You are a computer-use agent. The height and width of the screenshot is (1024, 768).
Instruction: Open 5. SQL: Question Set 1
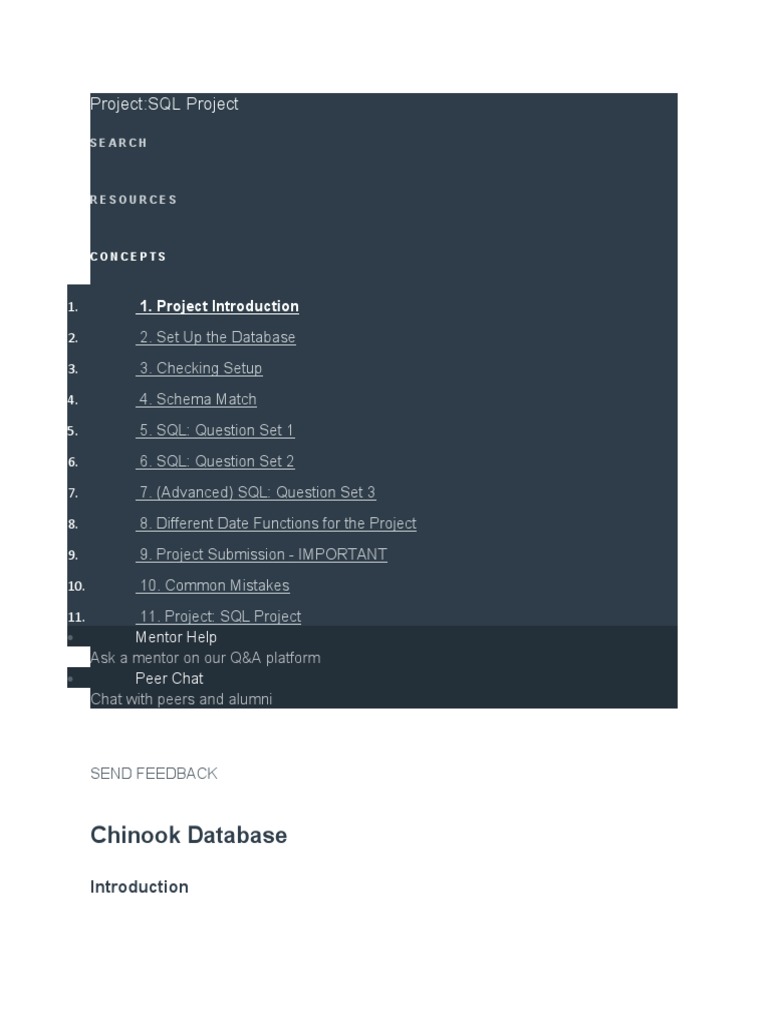(216, 431)
